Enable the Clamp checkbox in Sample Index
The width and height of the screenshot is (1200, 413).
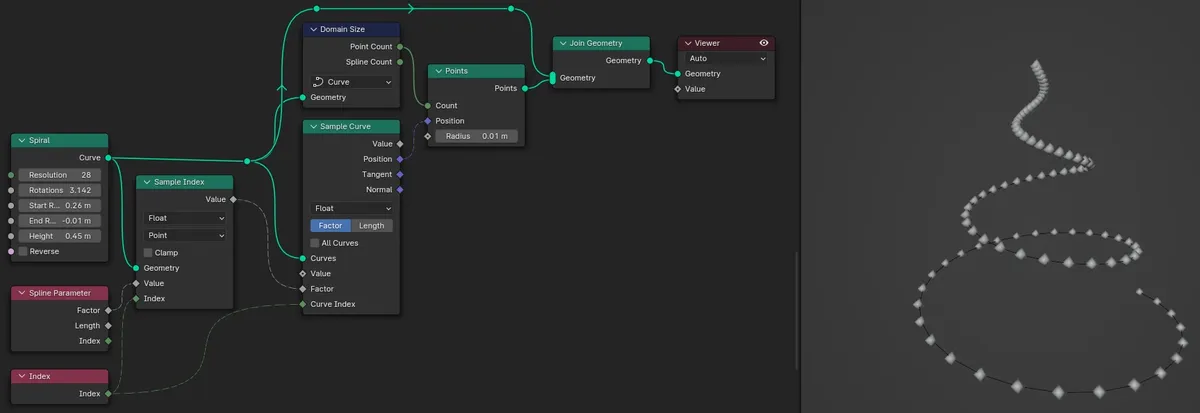[x=148, y=253]
